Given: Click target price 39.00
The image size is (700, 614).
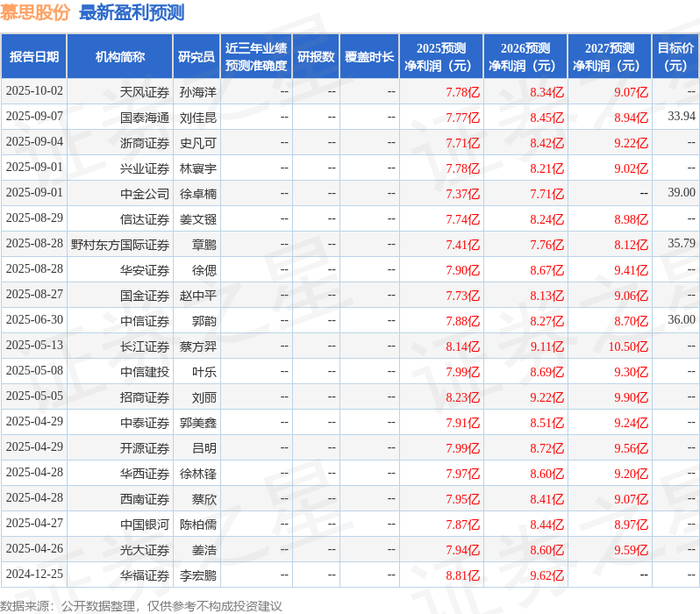Looking at the screenshot, I should coord(681,193).
